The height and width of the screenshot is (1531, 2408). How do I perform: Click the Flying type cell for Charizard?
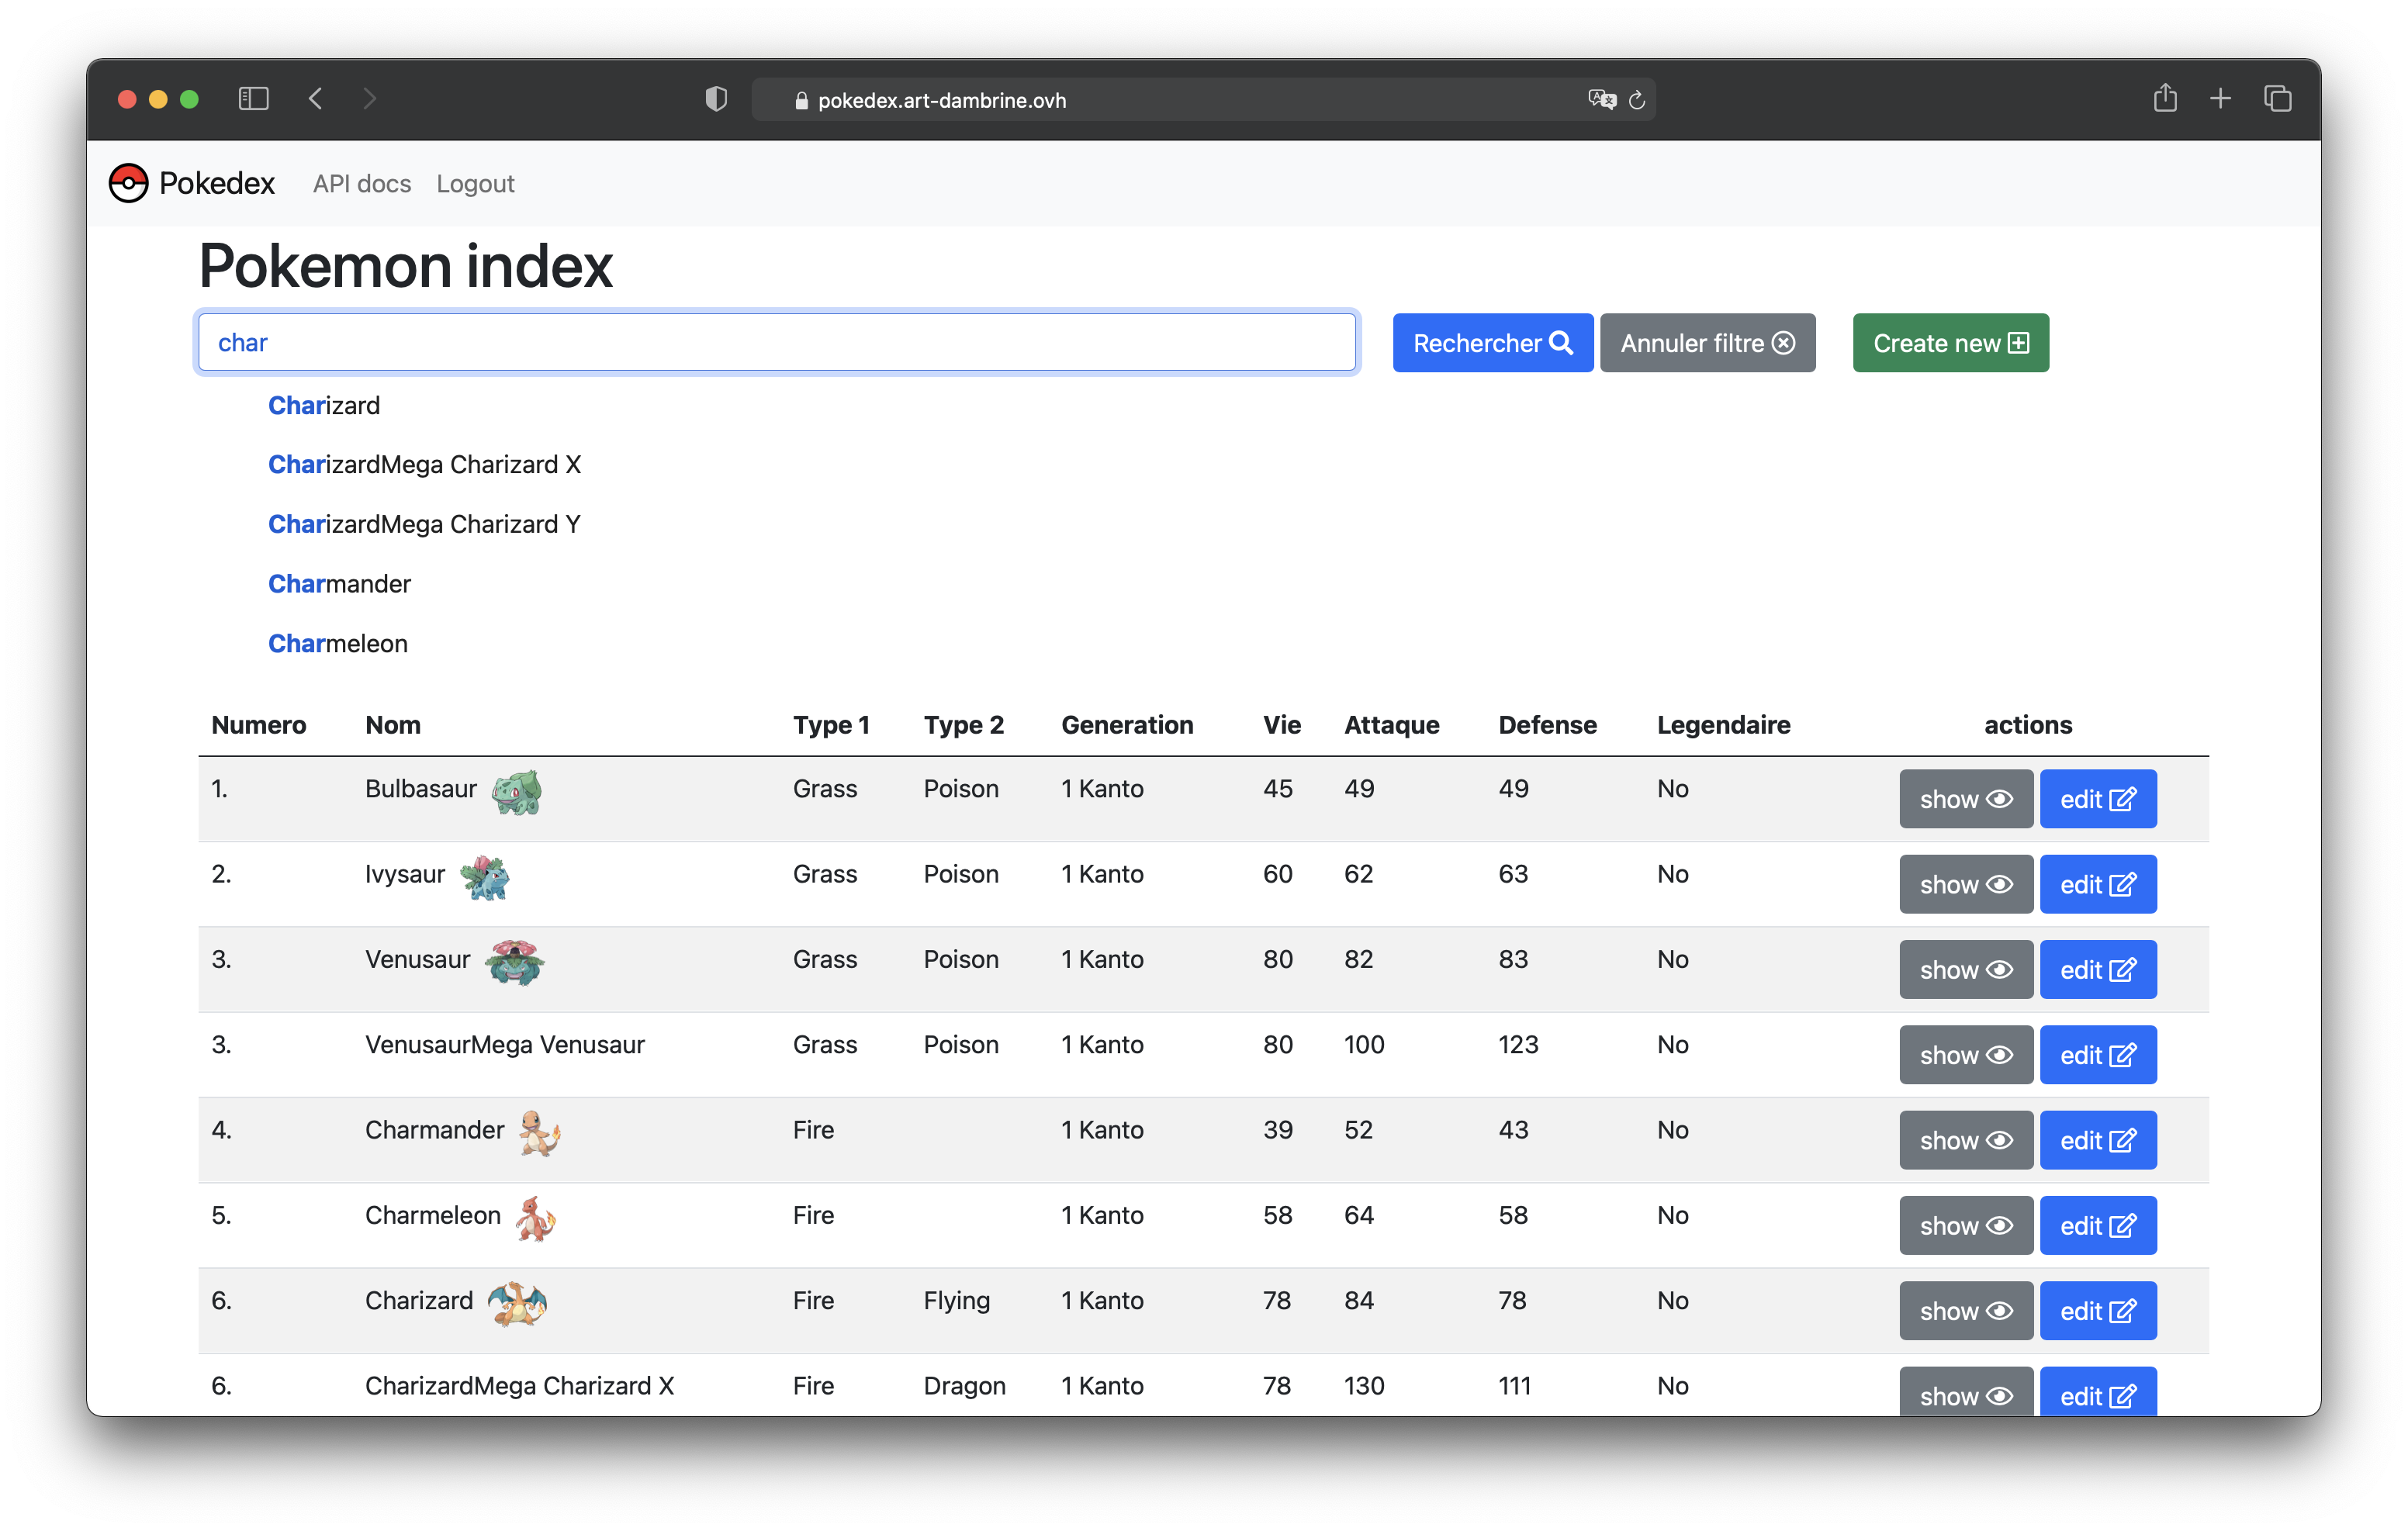[x=957, y=1301]
